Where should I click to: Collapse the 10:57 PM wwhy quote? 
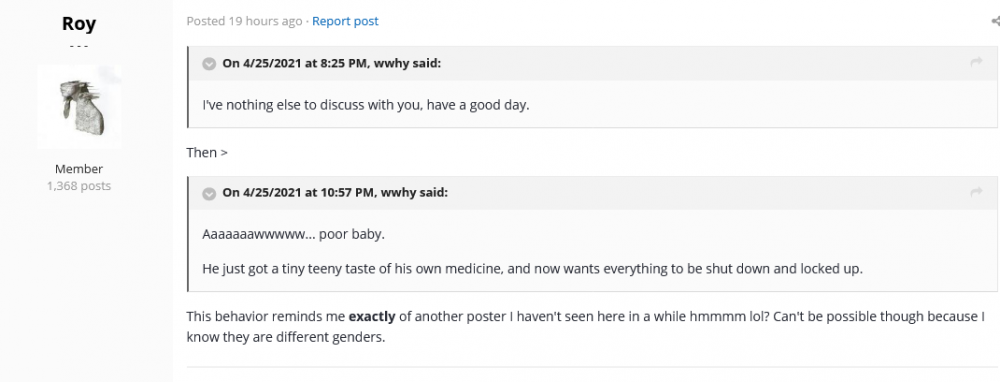209,193
